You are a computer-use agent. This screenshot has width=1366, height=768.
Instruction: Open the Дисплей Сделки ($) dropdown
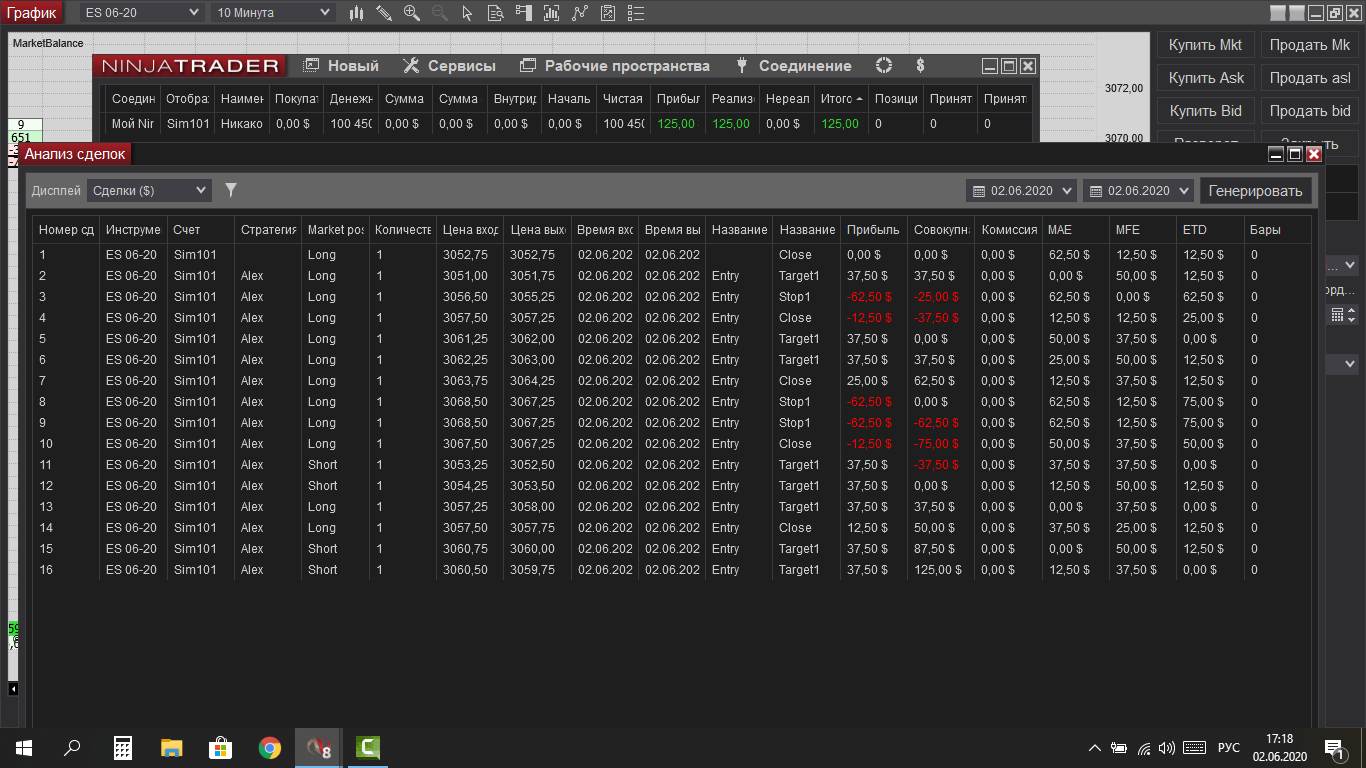(149, 190)
